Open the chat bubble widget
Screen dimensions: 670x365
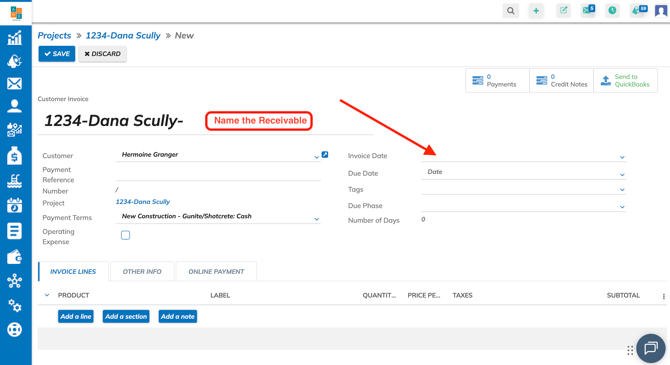pyautogui.click(x=651, y=348)
